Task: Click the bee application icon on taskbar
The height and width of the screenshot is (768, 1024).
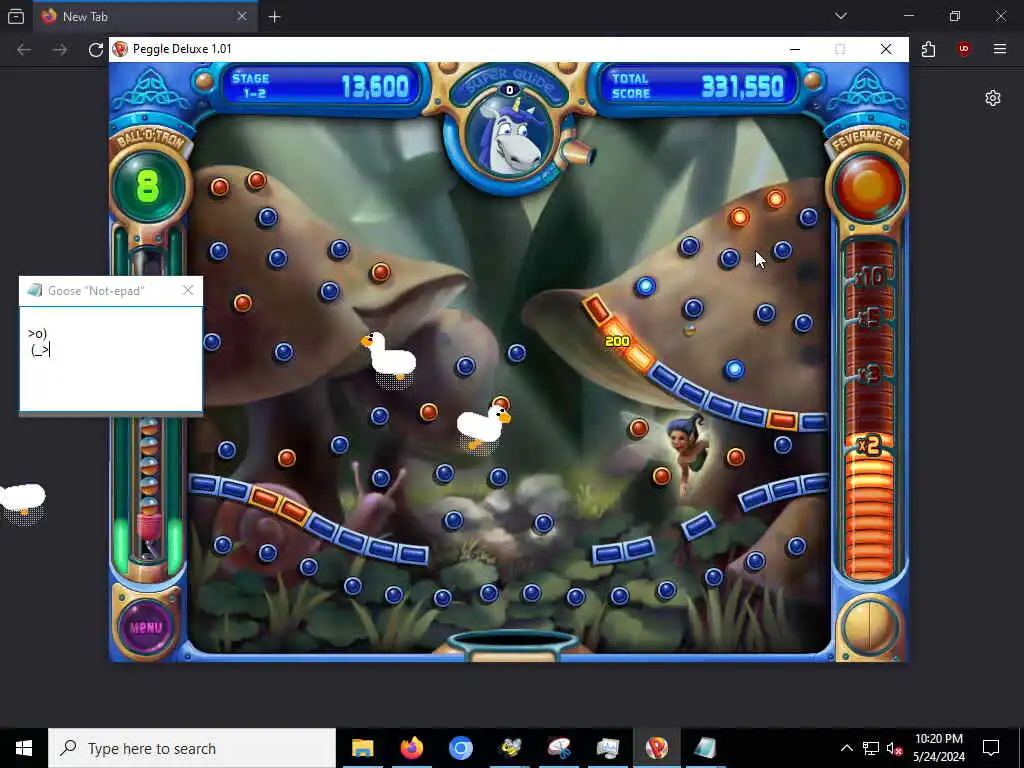Action: (x=510, y=748)
